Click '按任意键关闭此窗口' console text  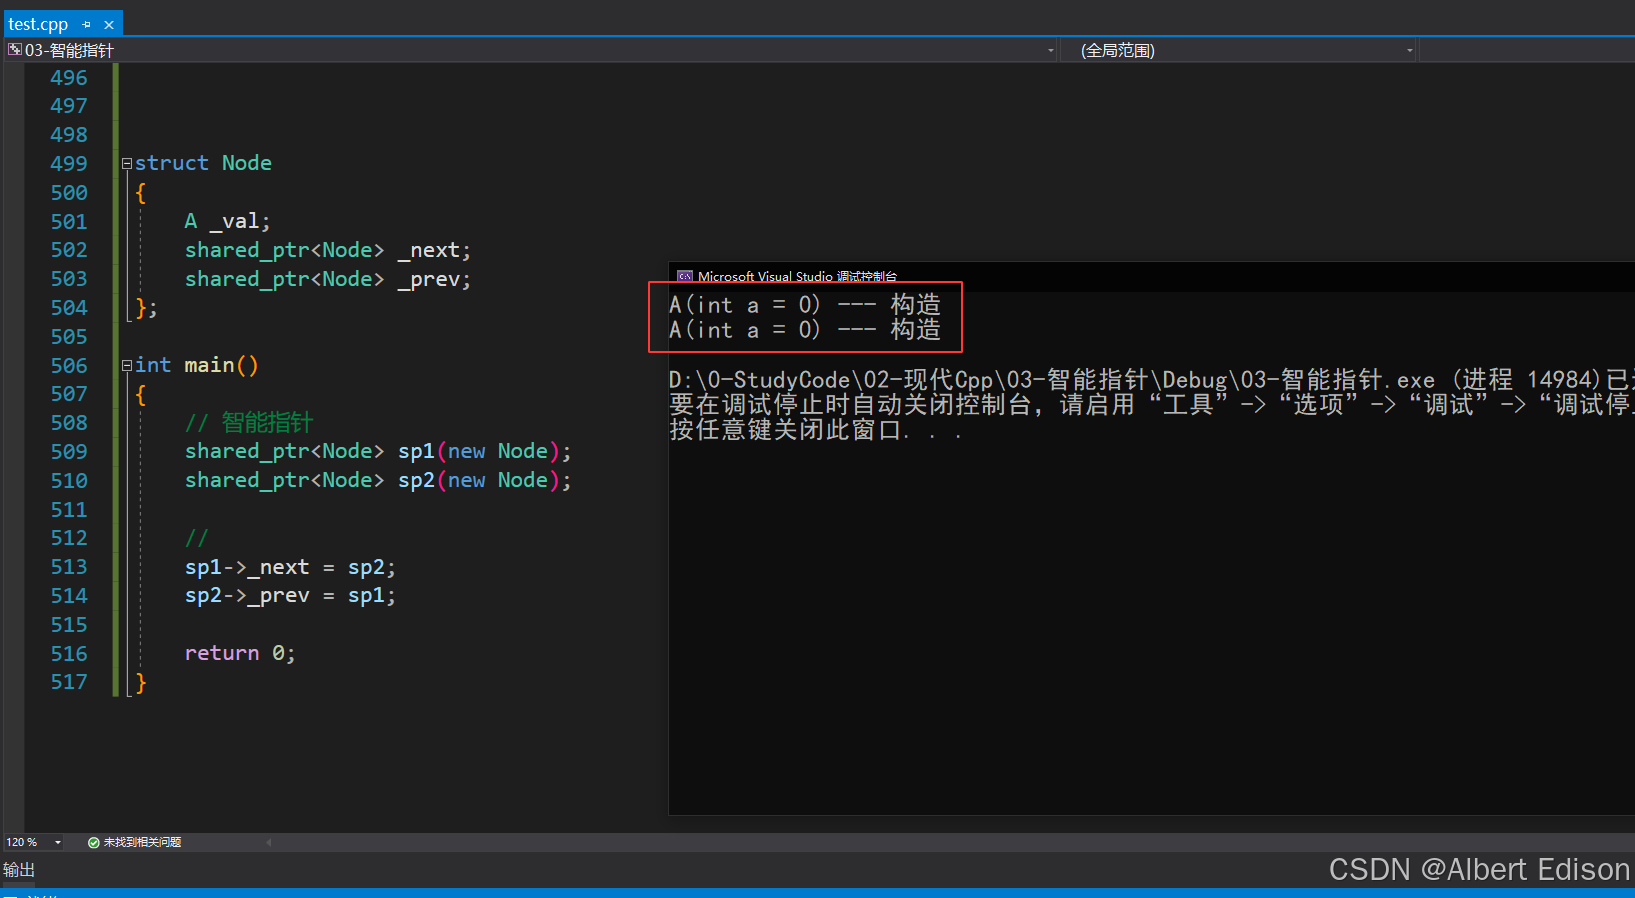click(x=785, y=430)
